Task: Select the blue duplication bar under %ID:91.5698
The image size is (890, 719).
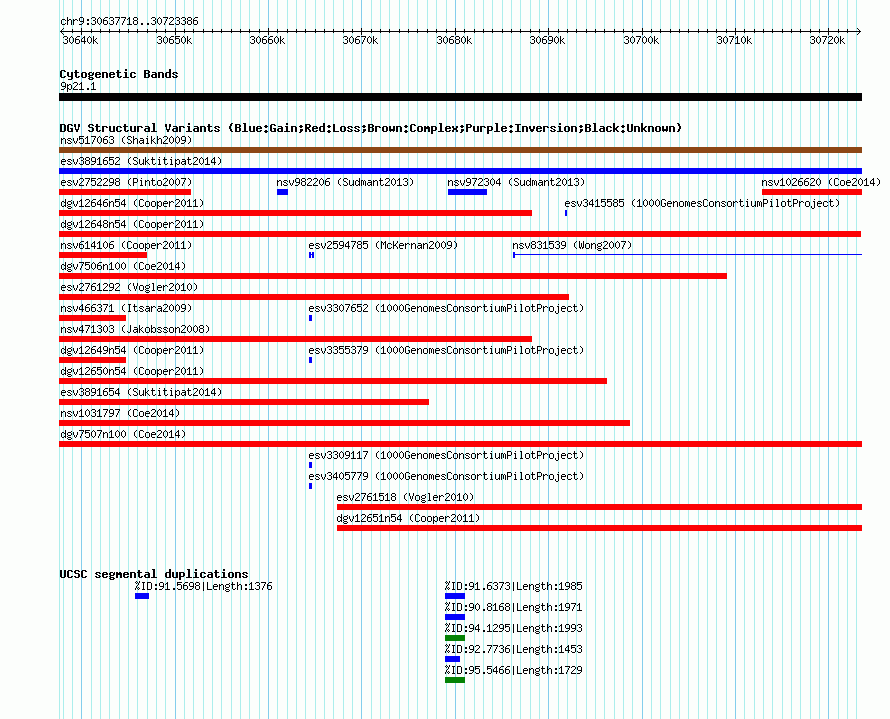Action: coord(142,596)
